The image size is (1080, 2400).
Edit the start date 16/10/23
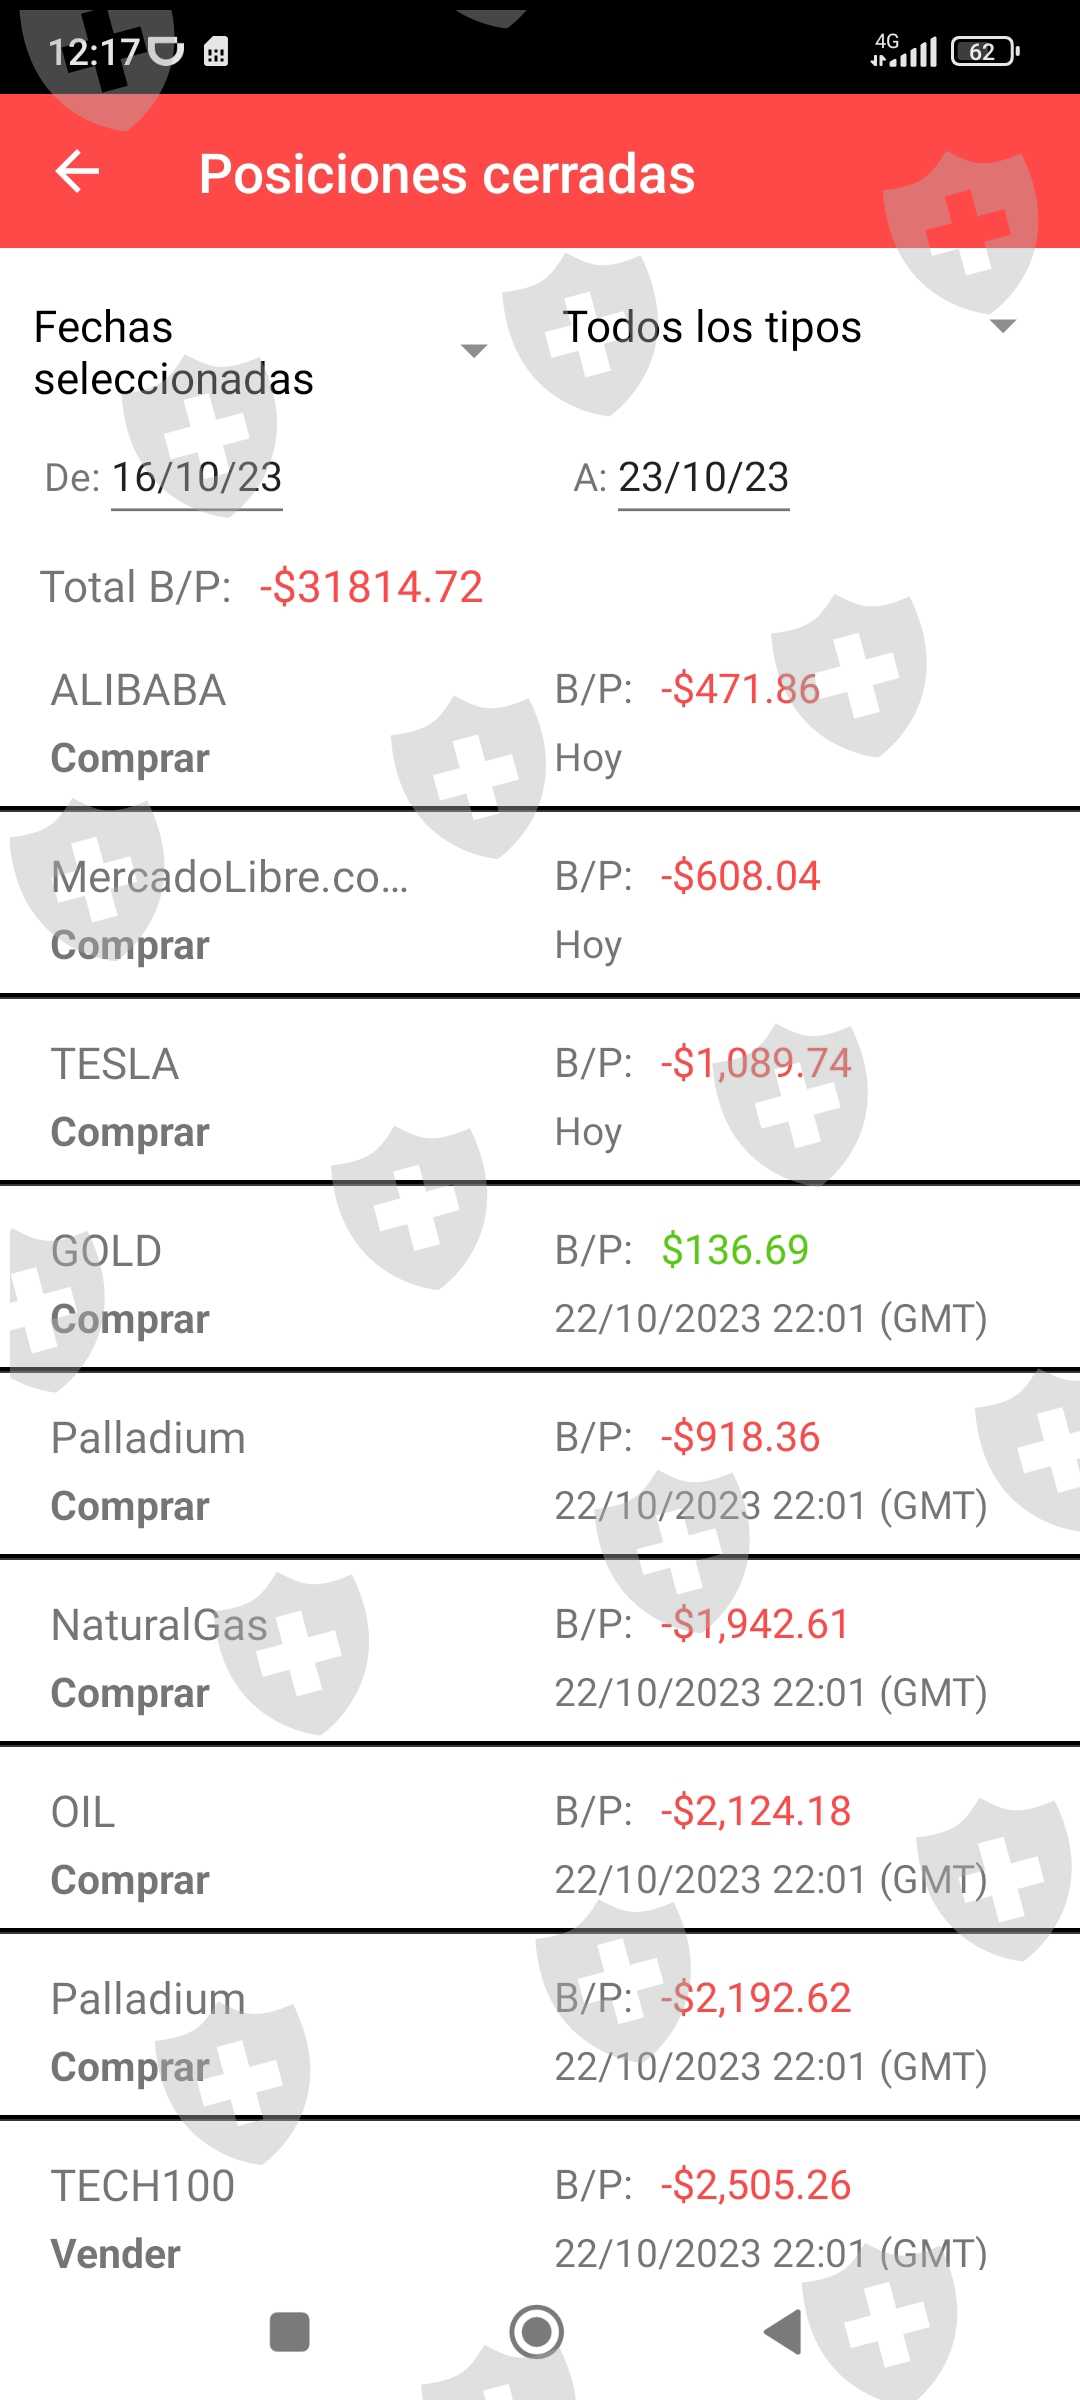[197, 478]
